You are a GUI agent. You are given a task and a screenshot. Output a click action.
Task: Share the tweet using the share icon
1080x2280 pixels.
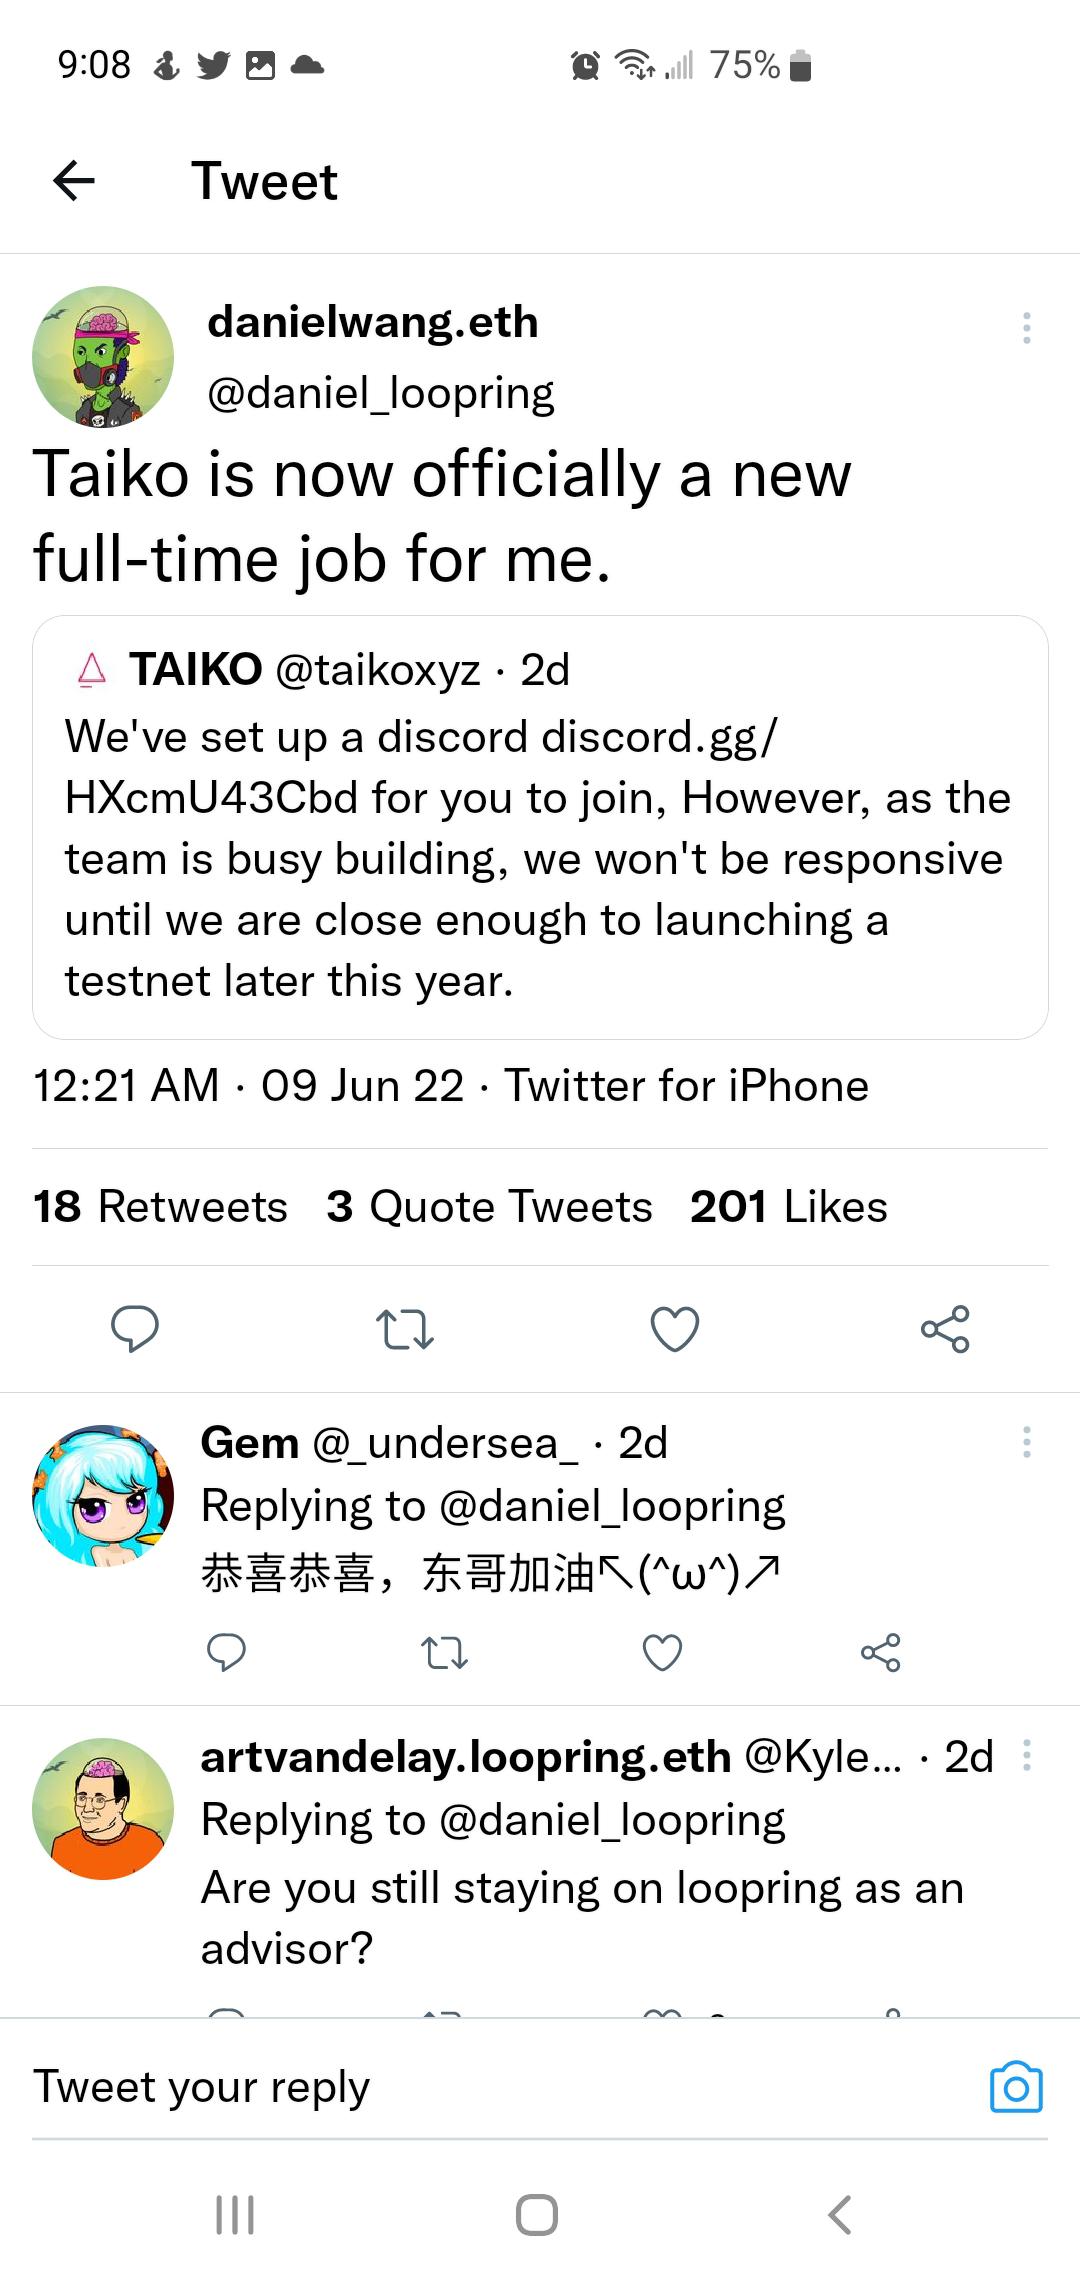click(946, 1330)
